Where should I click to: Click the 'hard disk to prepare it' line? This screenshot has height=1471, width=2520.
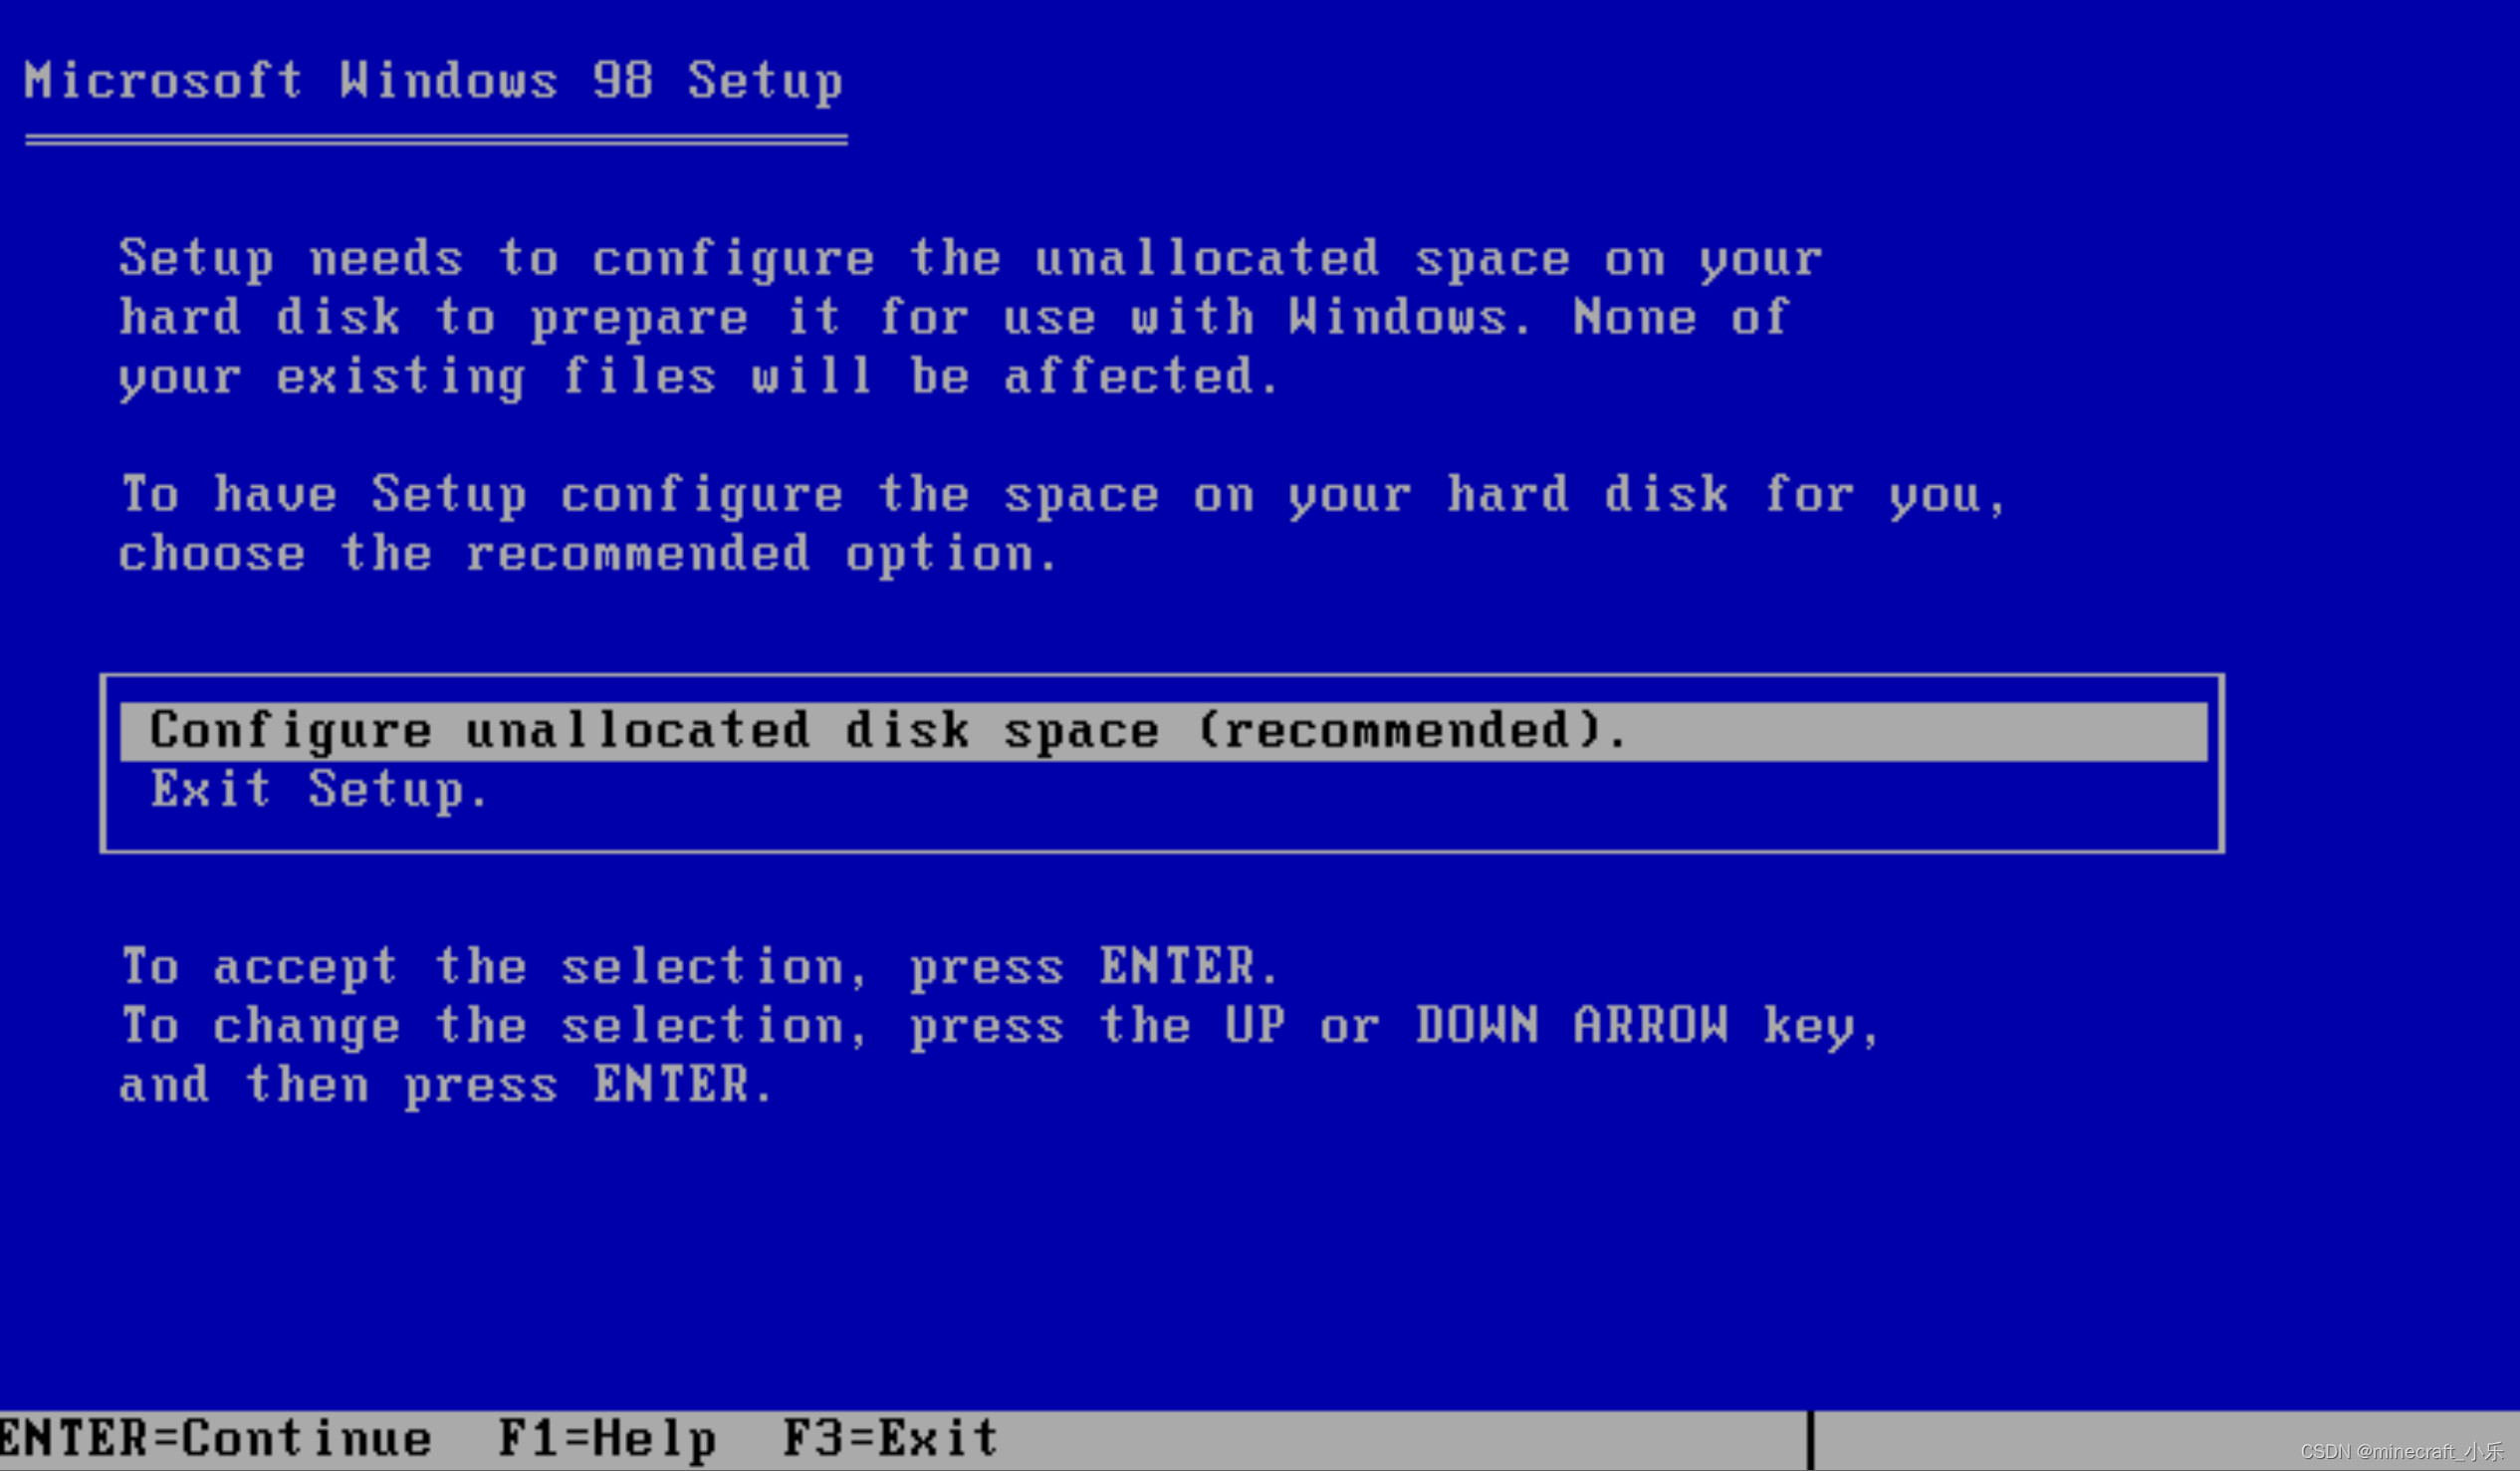pos(954,318)
